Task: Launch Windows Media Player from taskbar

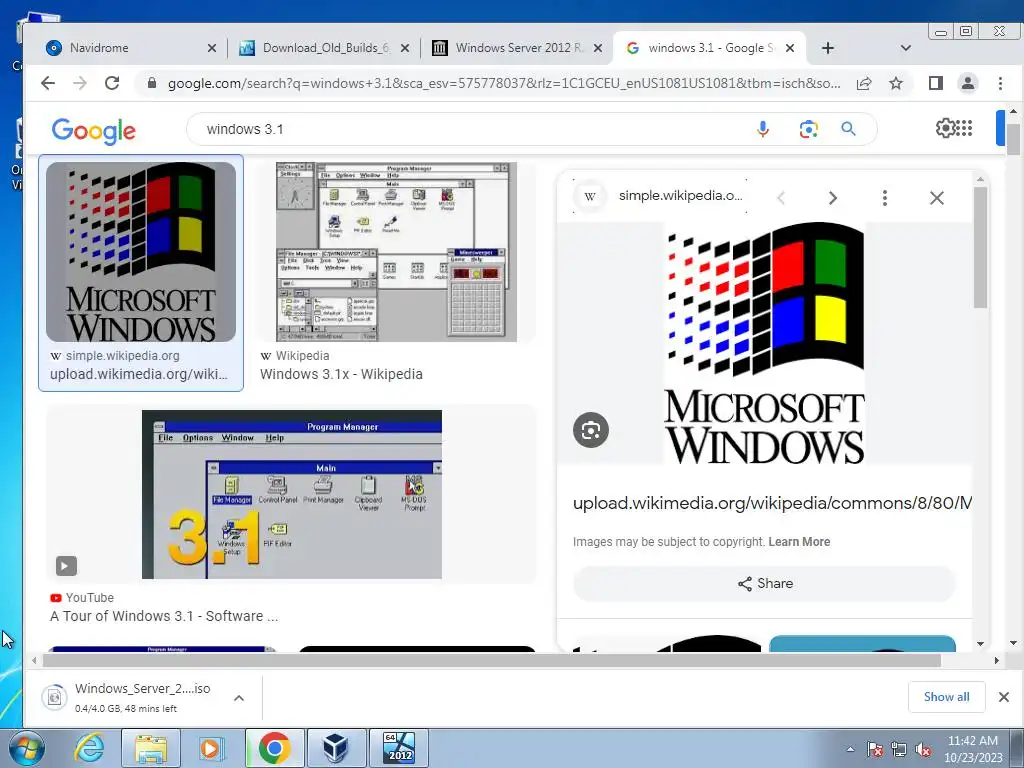Action: pos(210,748)
